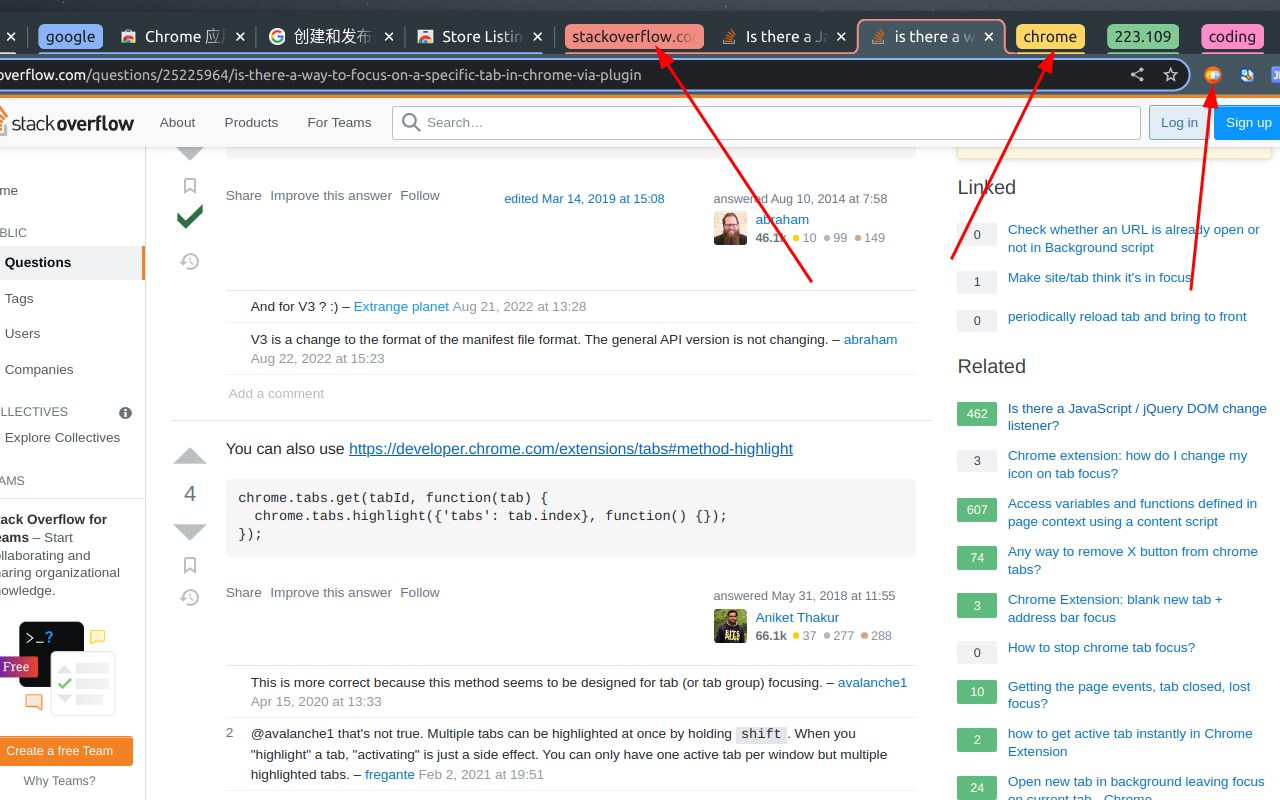
Task: Click the Sign up button
Action: coord(1248,122)
